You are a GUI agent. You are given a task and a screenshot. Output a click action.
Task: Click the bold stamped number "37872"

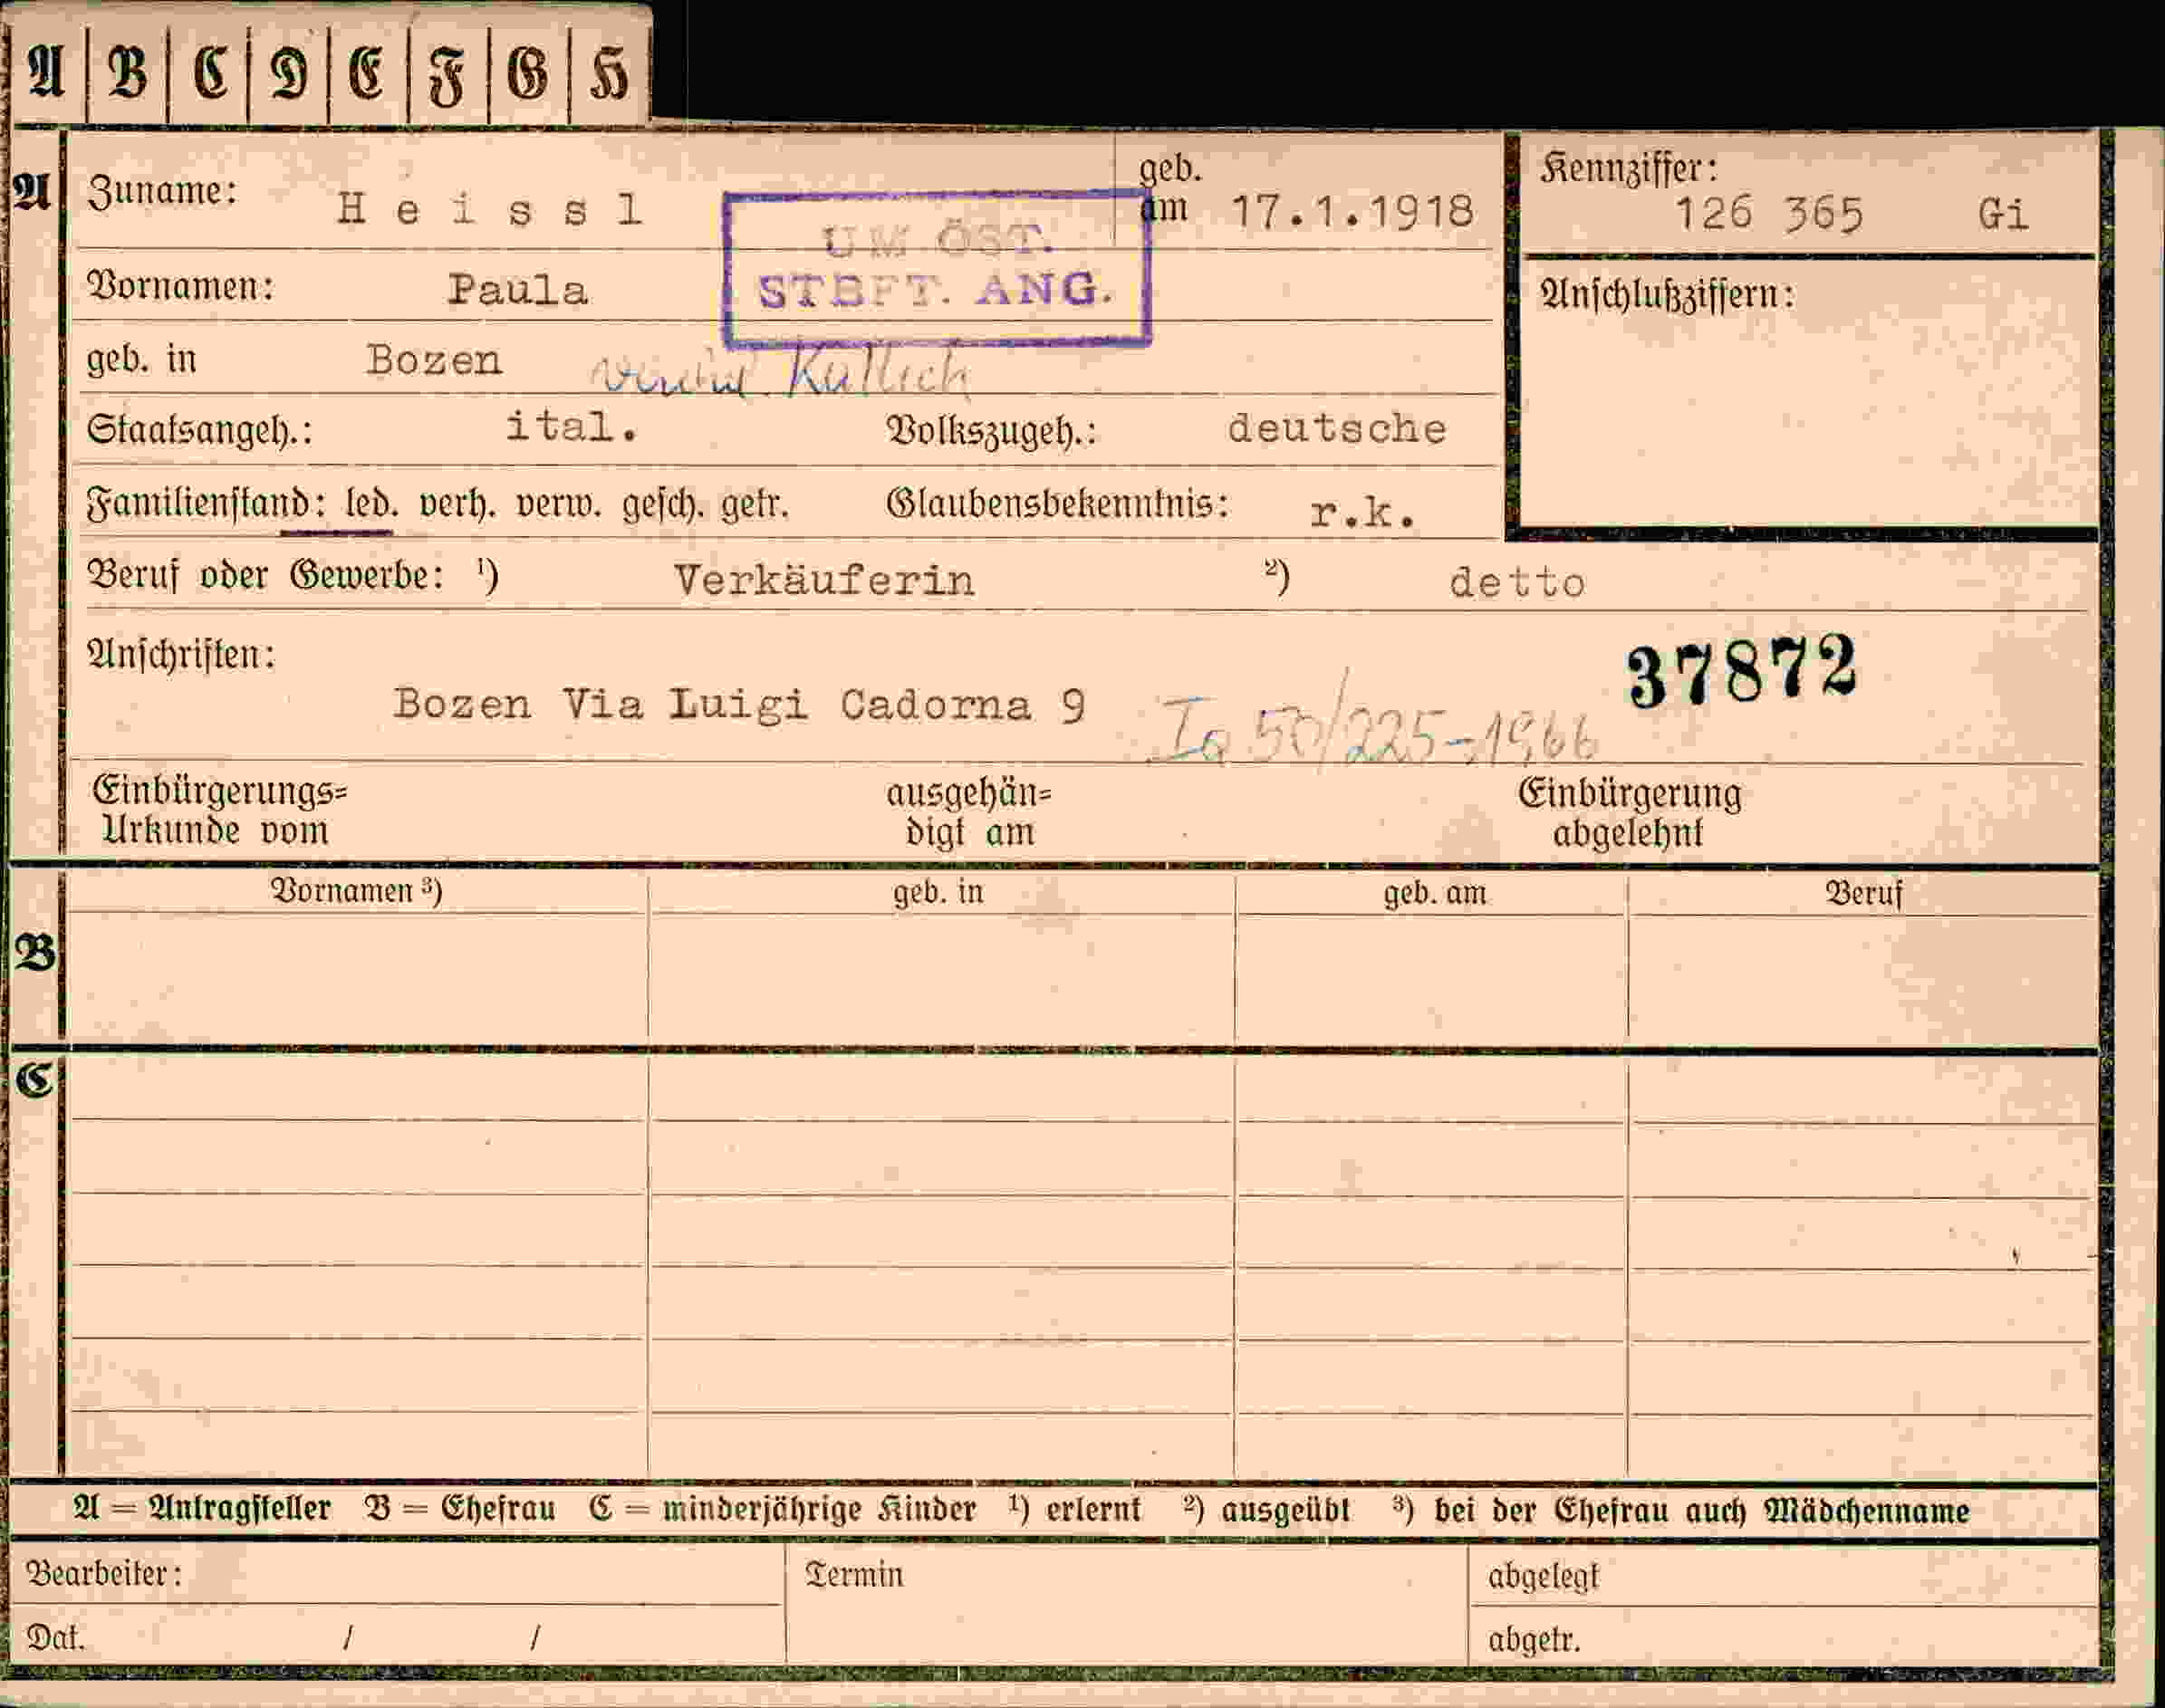pyautogui.click(x=1742, y=670)
